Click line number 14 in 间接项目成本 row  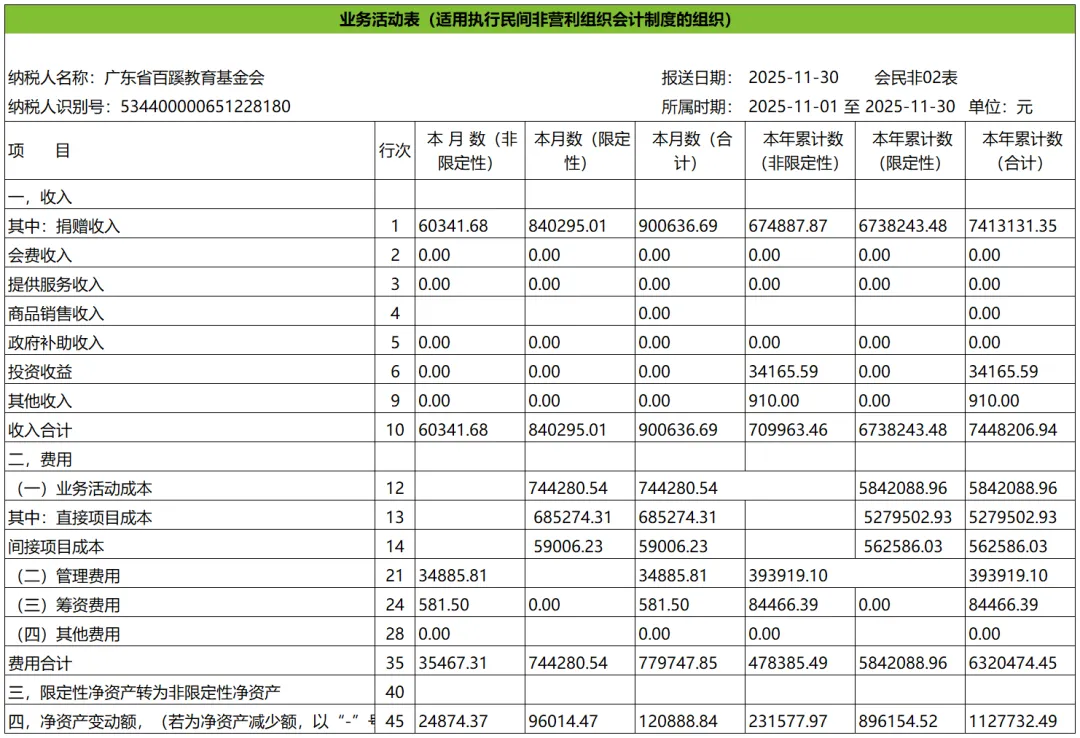395,546
